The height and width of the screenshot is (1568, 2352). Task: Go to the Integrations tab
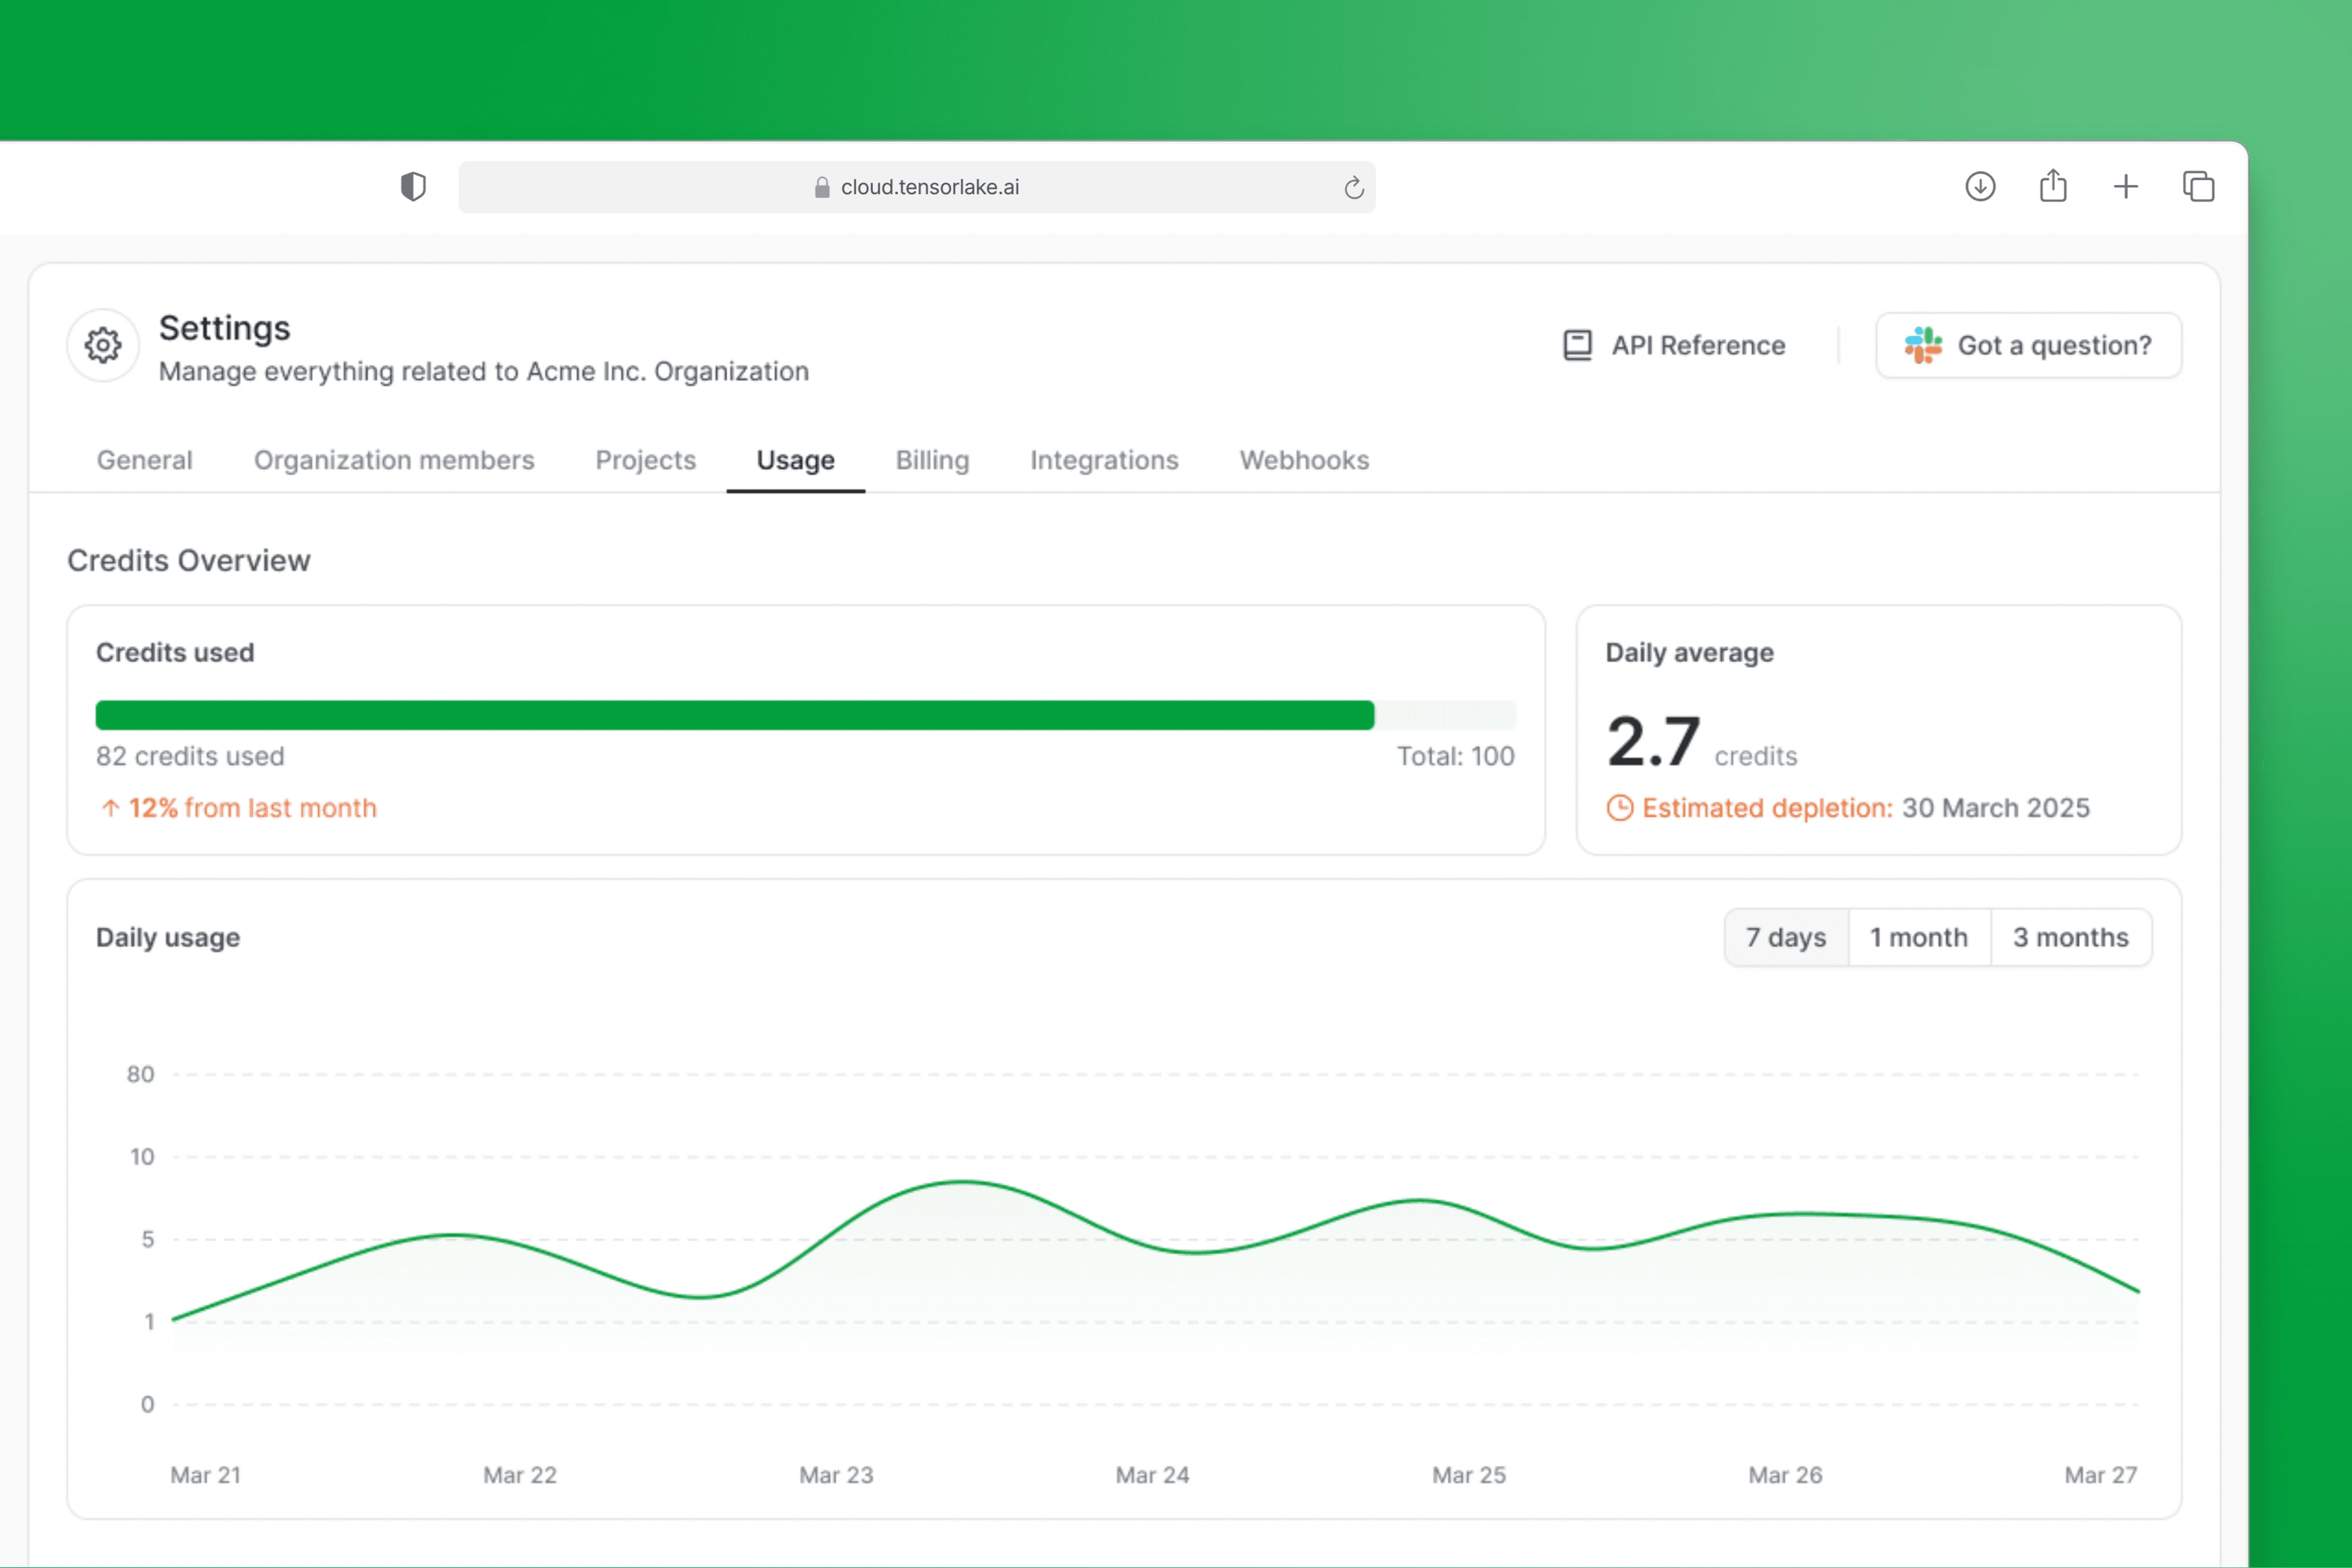tap(1104, 460)
